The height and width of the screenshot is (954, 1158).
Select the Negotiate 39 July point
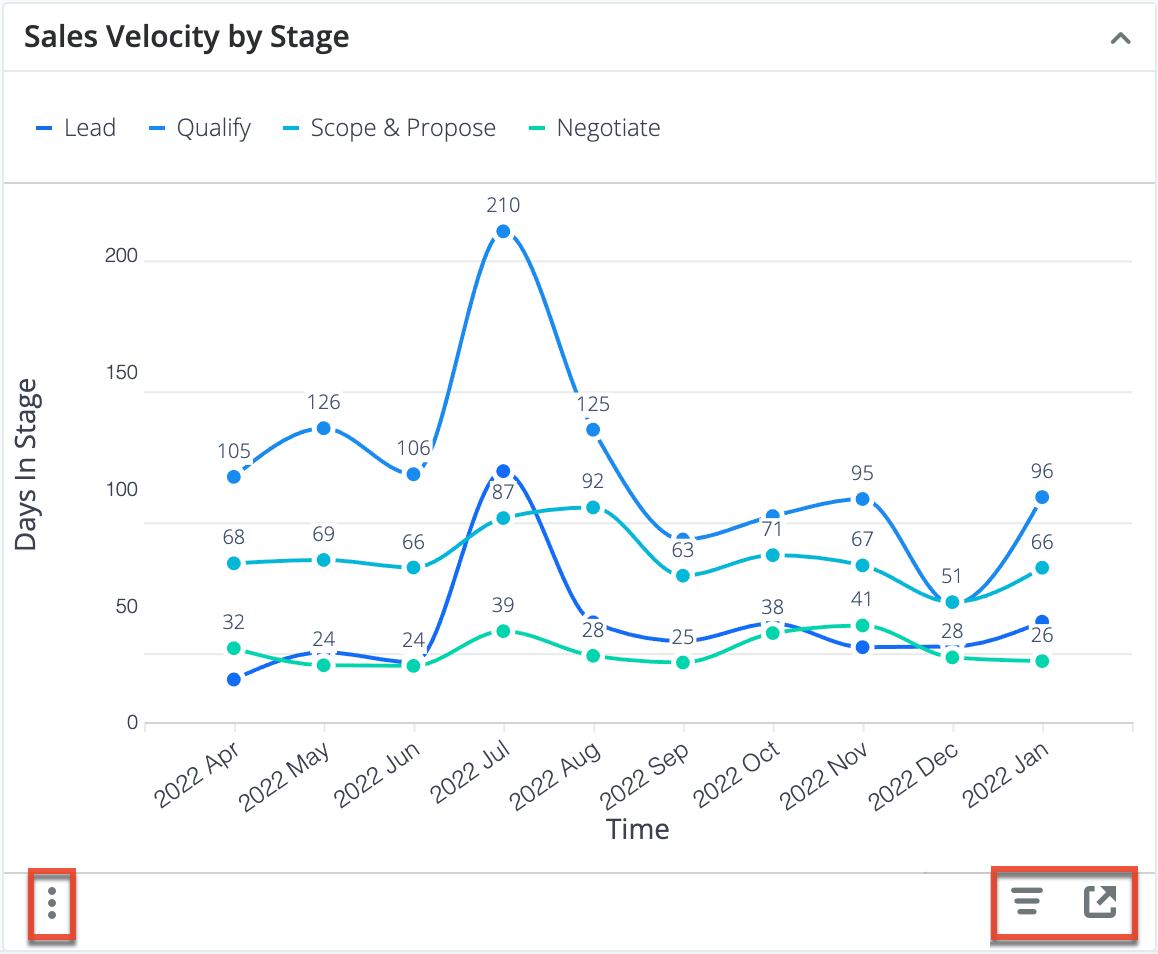coord(503,631)
